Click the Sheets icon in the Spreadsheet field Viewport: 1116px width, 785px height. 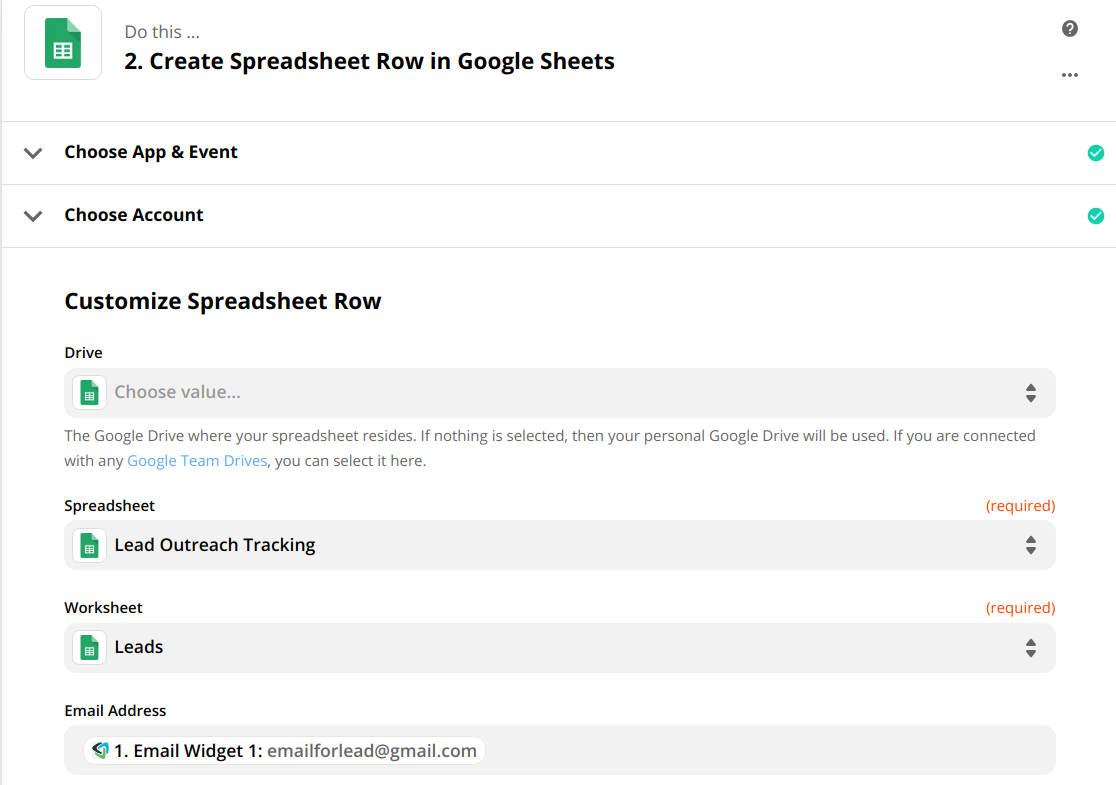tap(89, 545)
